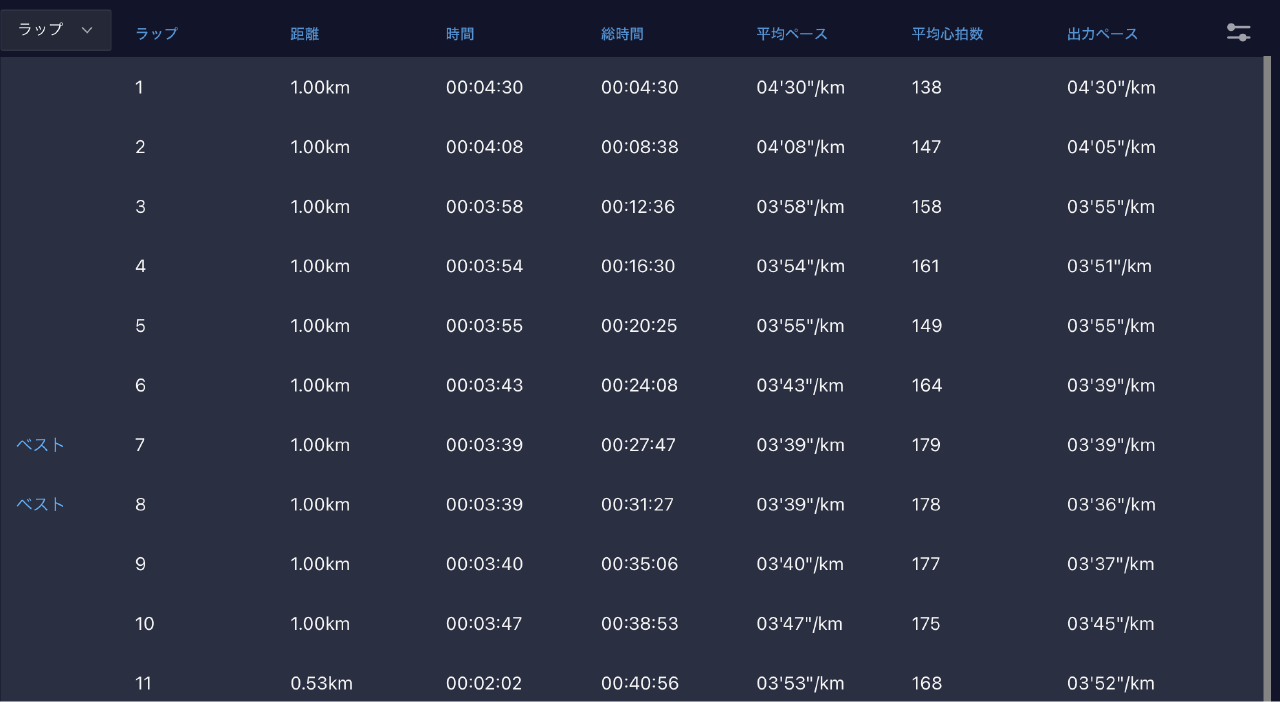
Task: Select the lap time 00:04:08
Action: coord(484,148)
